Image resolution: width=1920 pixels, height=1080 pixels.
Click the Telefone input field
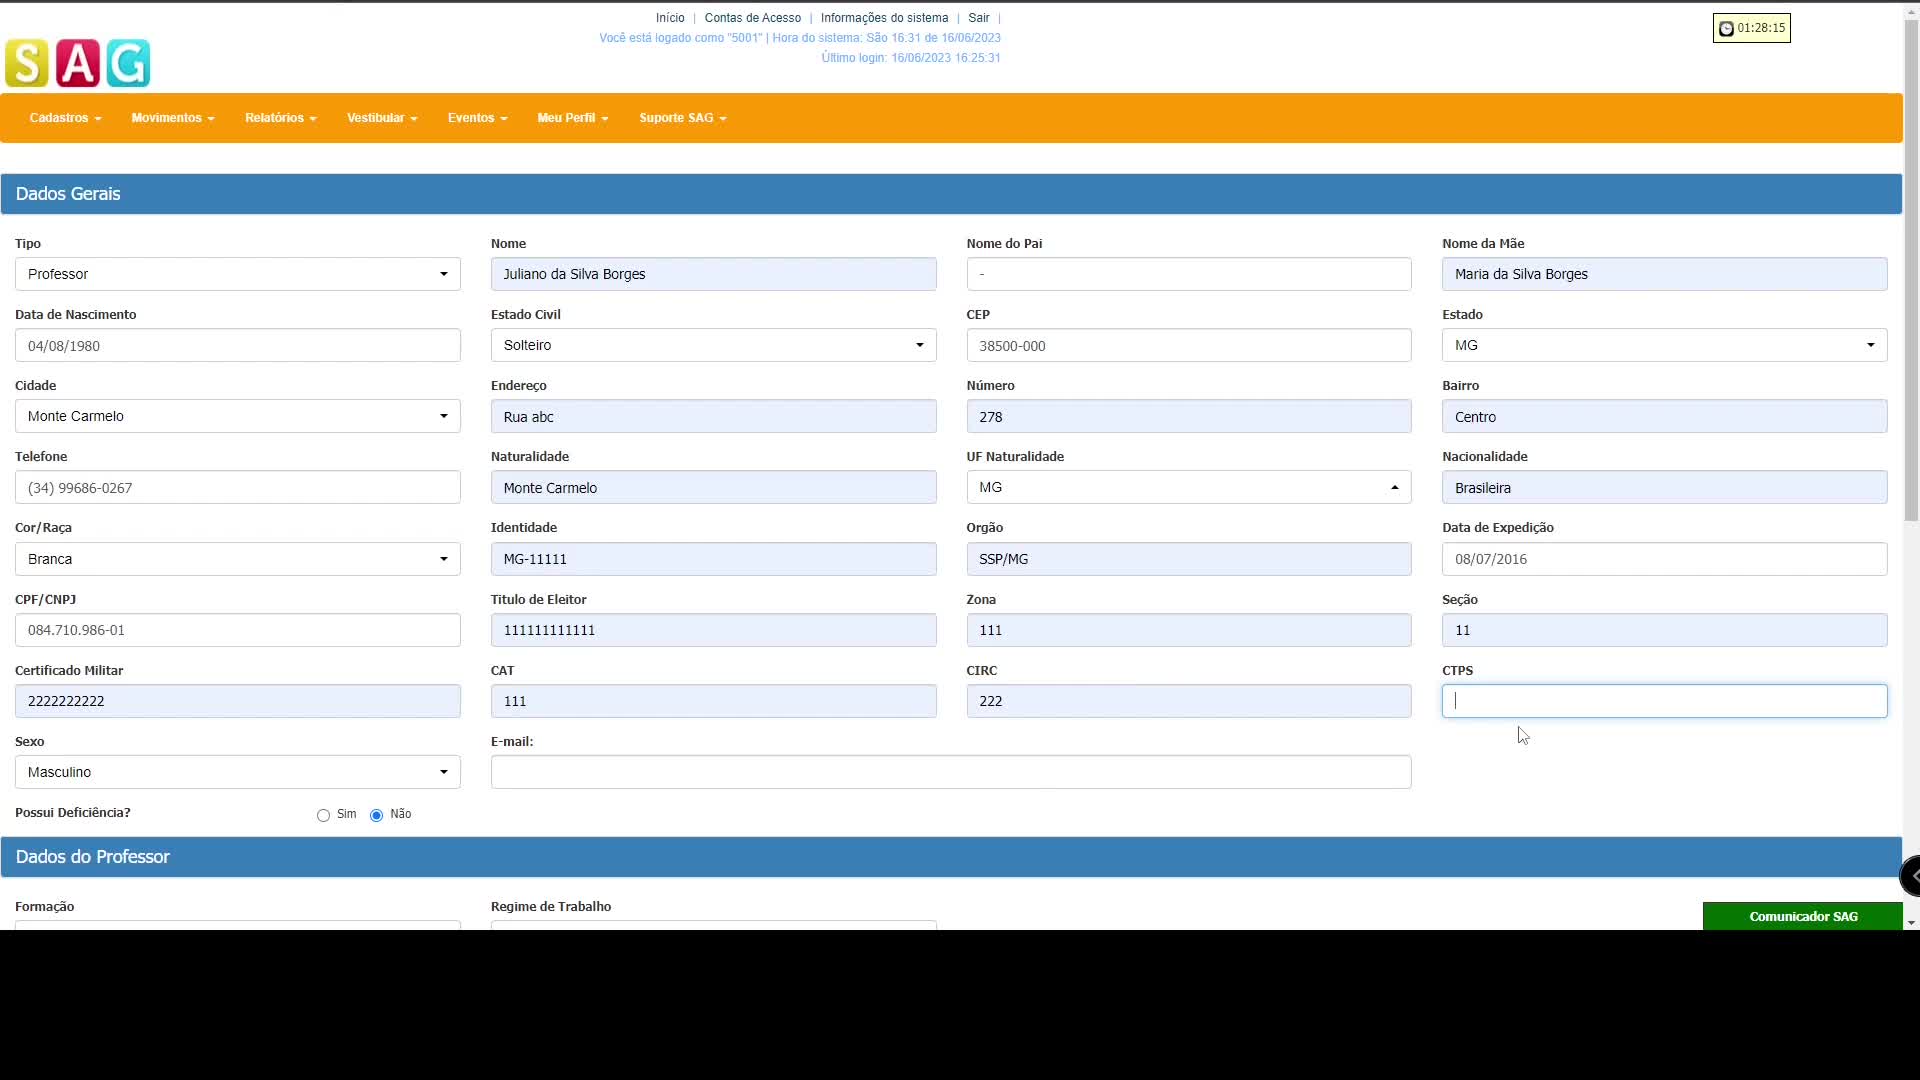coord(238,487)
